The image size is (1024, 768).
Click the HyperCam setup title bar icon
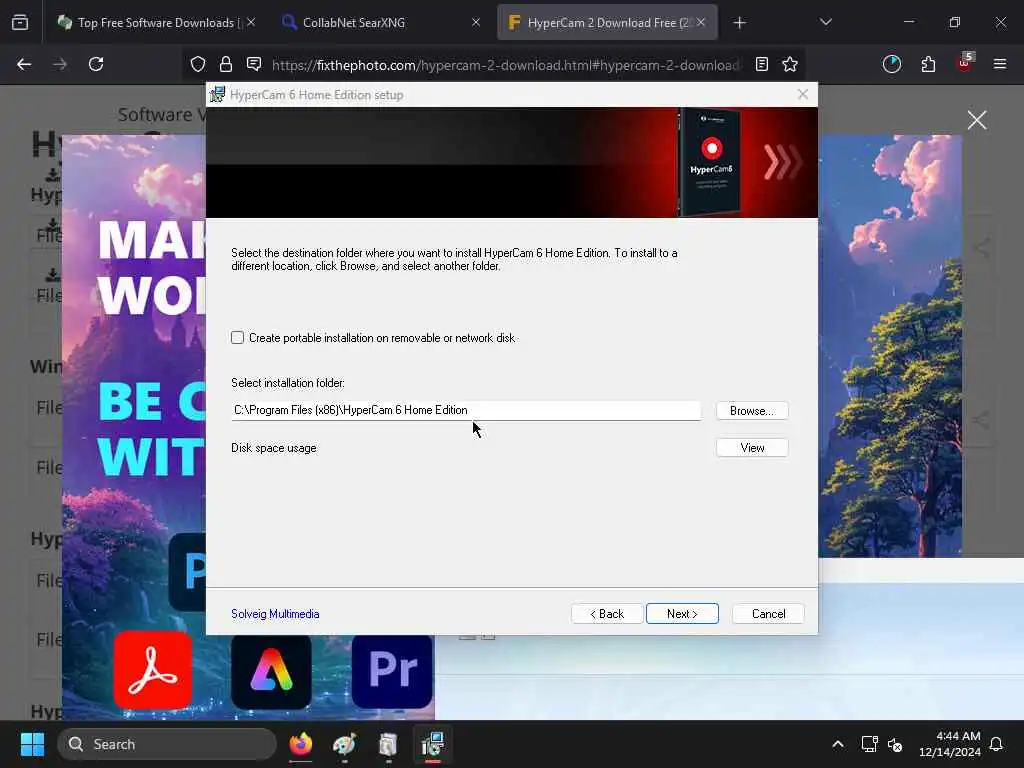(217, 95)
